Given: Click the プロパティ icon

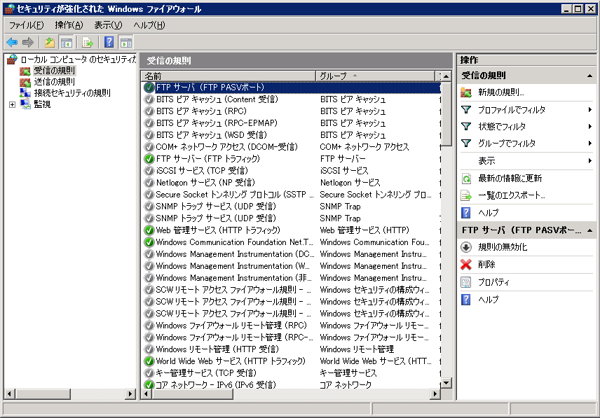Looking at the screenshot, I should coord(466,282).
